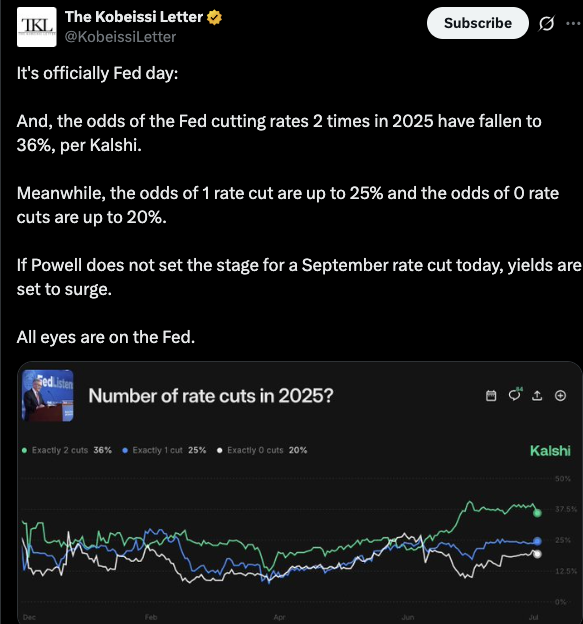Click the Subscribe button
This screenshot has height=624, width=583.
[478, 23]
